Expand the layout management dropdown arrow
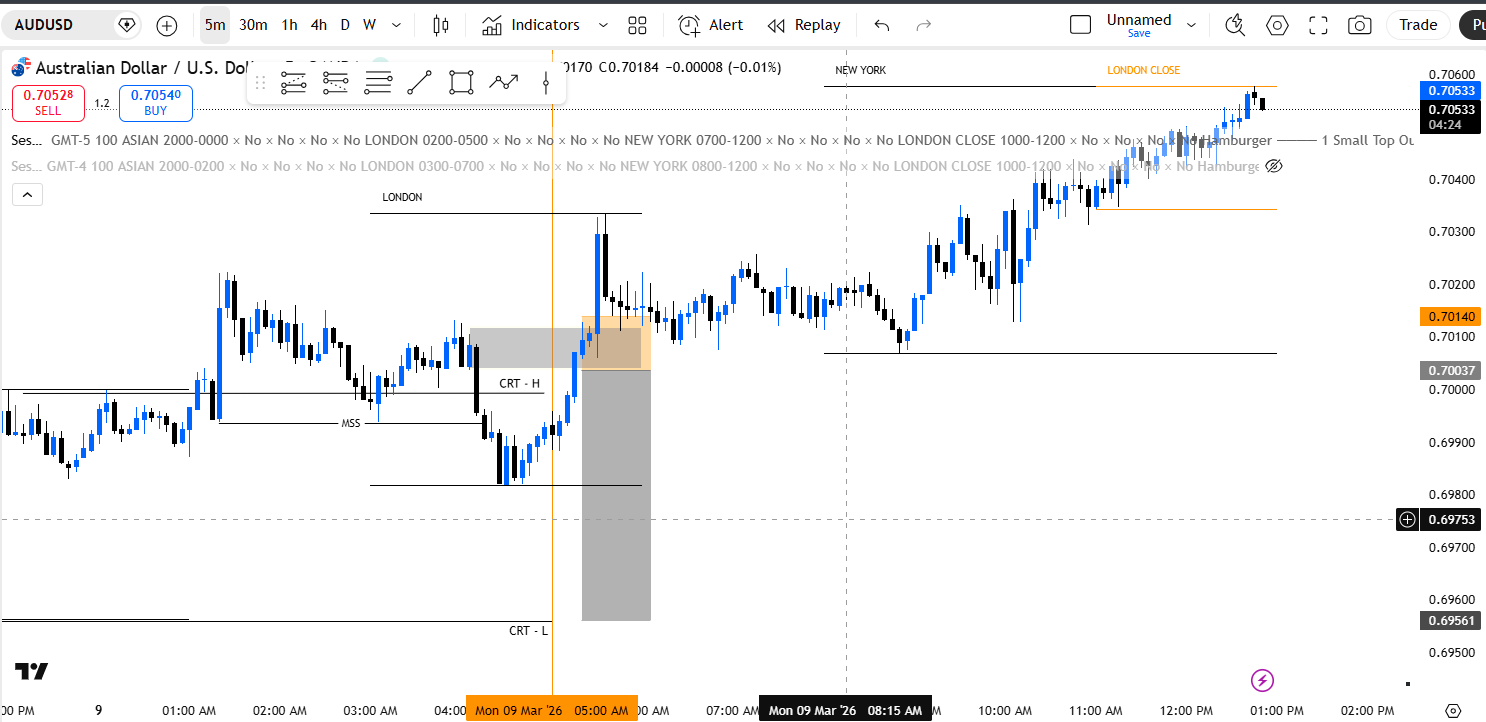The height and width of the screenshot is (722, 1486). (x=1191, y=25)
